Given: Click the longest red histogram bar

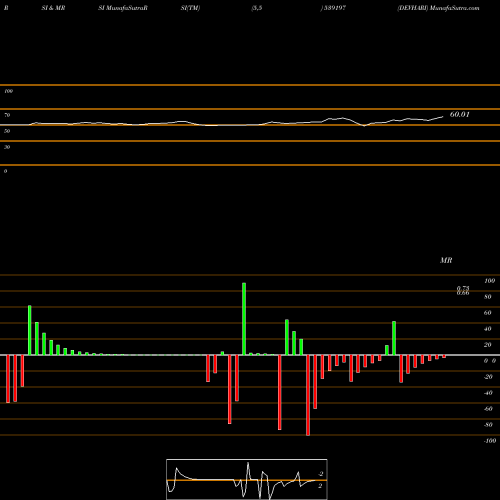Looking at the screenshot, I should point(308,395).
